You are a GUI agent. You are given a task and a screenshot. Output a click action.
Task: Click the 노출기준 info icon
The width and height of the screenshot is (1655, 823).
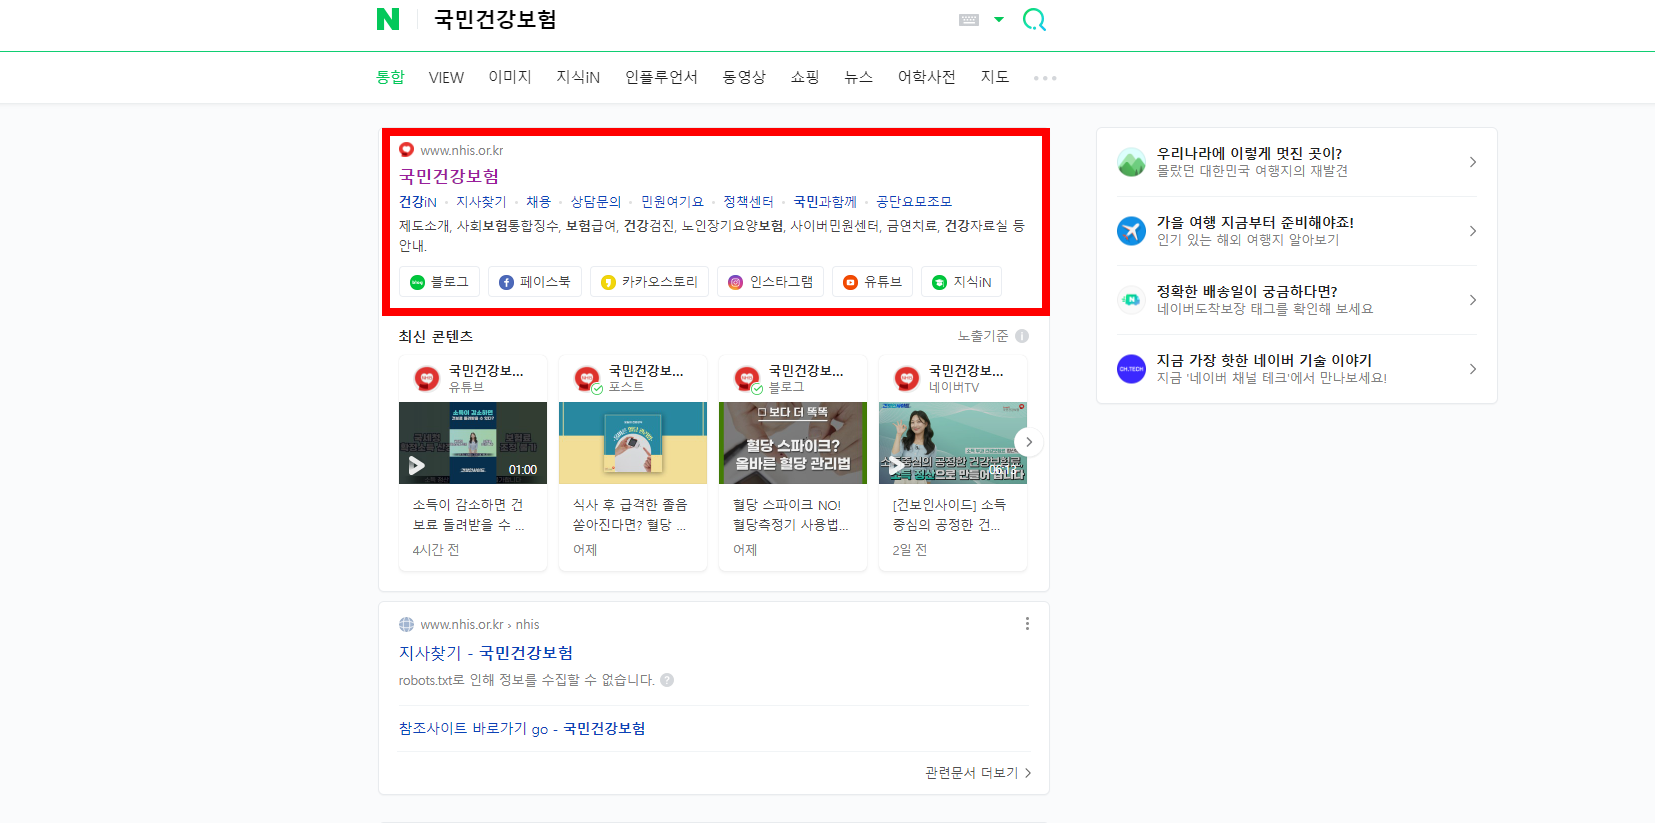pyautogui.click(x=1022, y=336)
